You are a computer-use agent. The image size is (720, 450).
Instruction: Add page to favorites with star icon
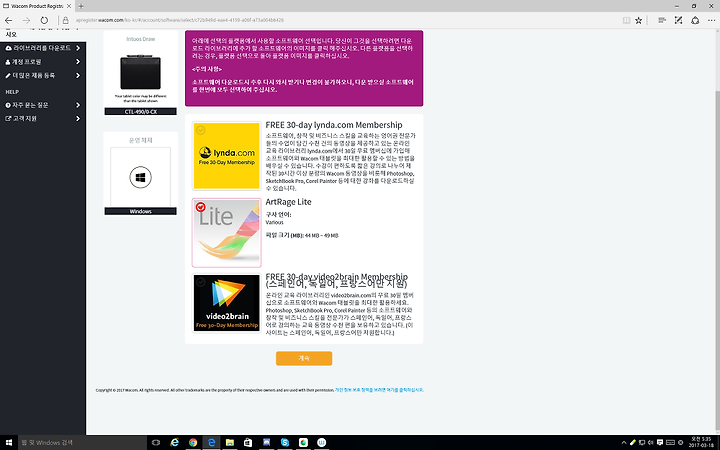(638, 20)
